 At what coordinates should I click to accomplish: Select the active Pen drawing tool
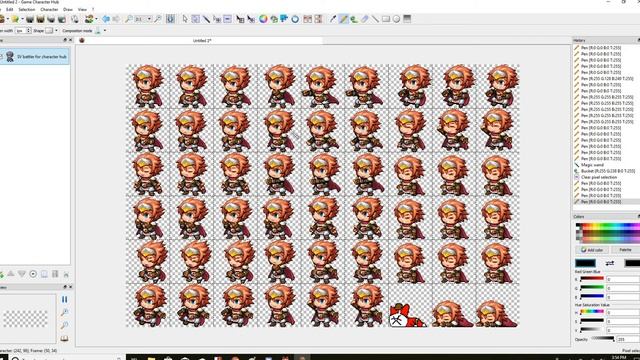[343, 19]
